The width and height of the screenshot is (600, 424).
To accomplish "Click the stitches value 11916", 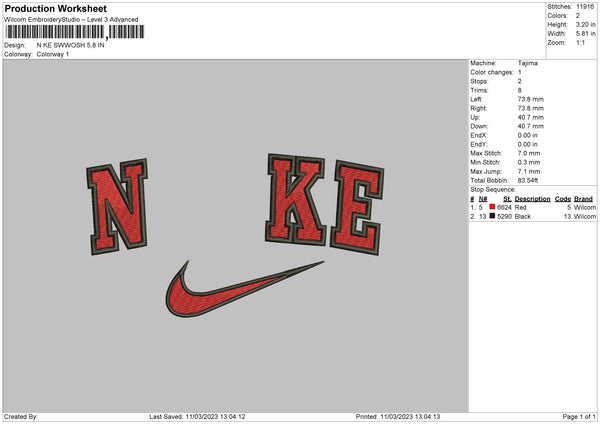I will [585, 7].
